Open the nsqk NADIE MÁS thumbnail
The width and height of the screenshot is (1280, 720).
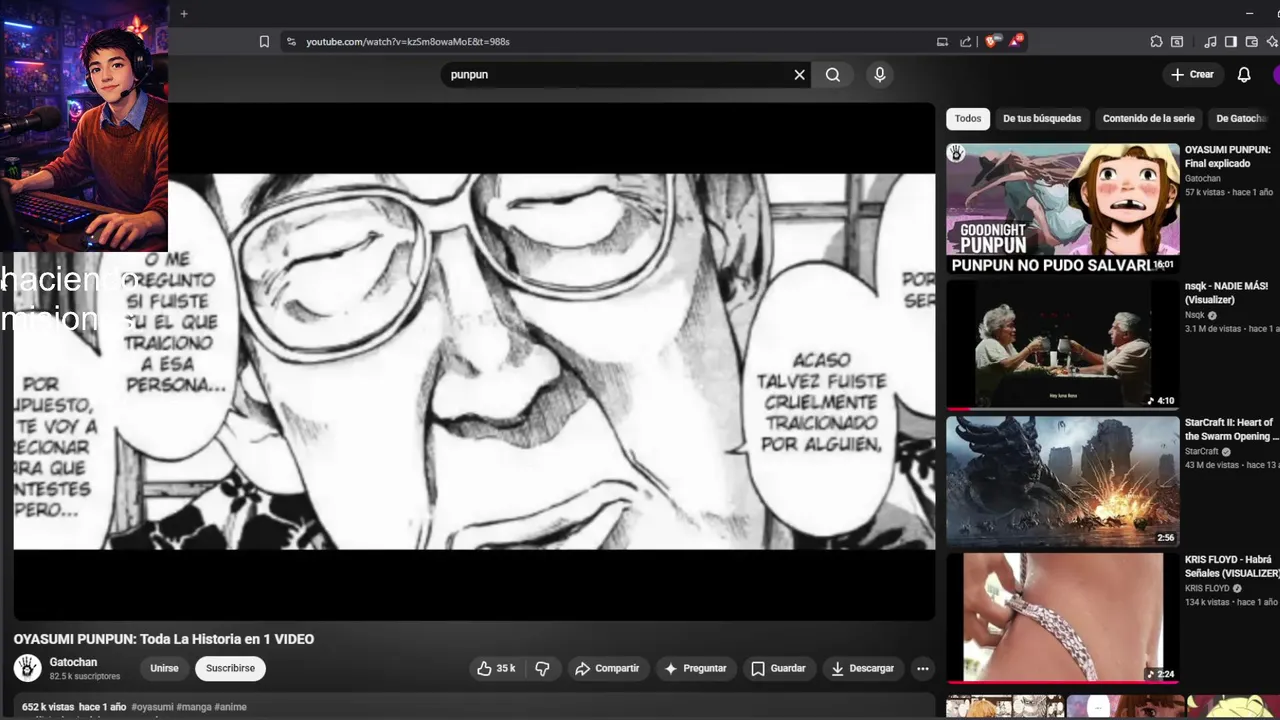(x=1063, y=345)
